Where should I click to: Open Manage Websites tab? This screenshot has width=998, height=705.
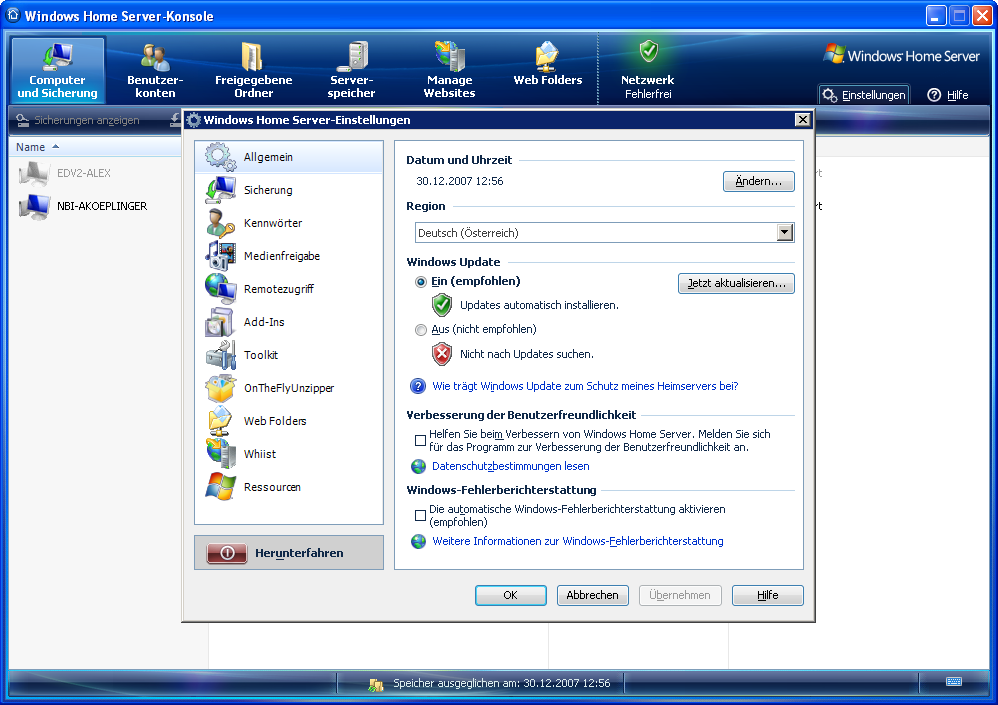[449, 70]
